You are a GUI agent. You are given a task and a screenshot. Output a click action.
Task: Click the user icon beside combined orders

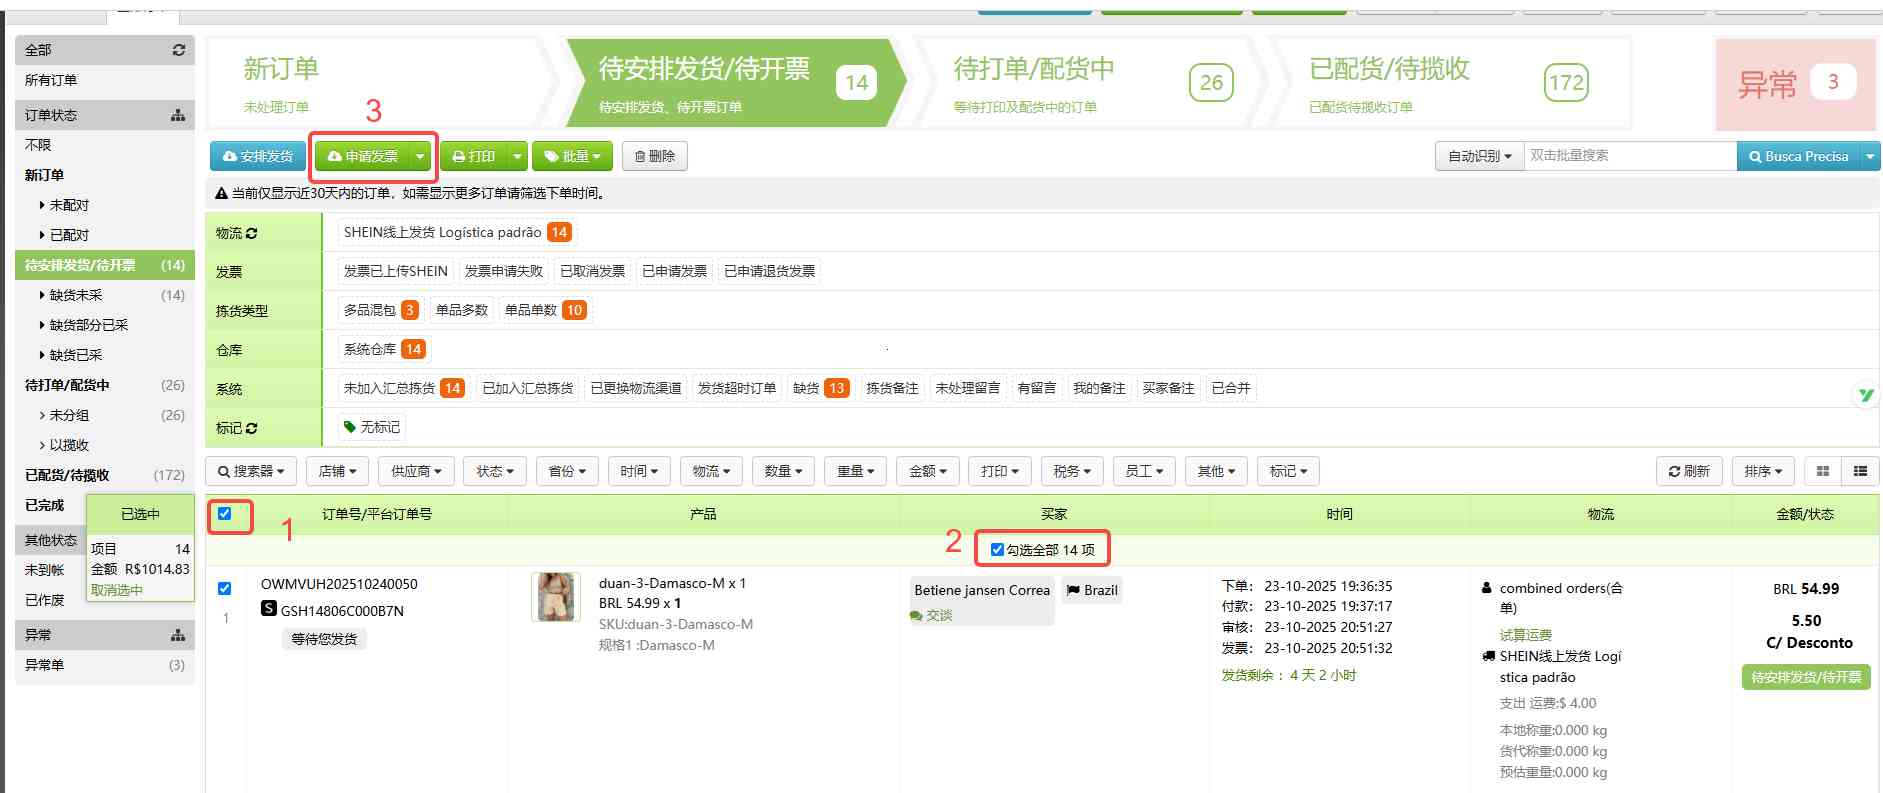click(x=1487, y=588)
